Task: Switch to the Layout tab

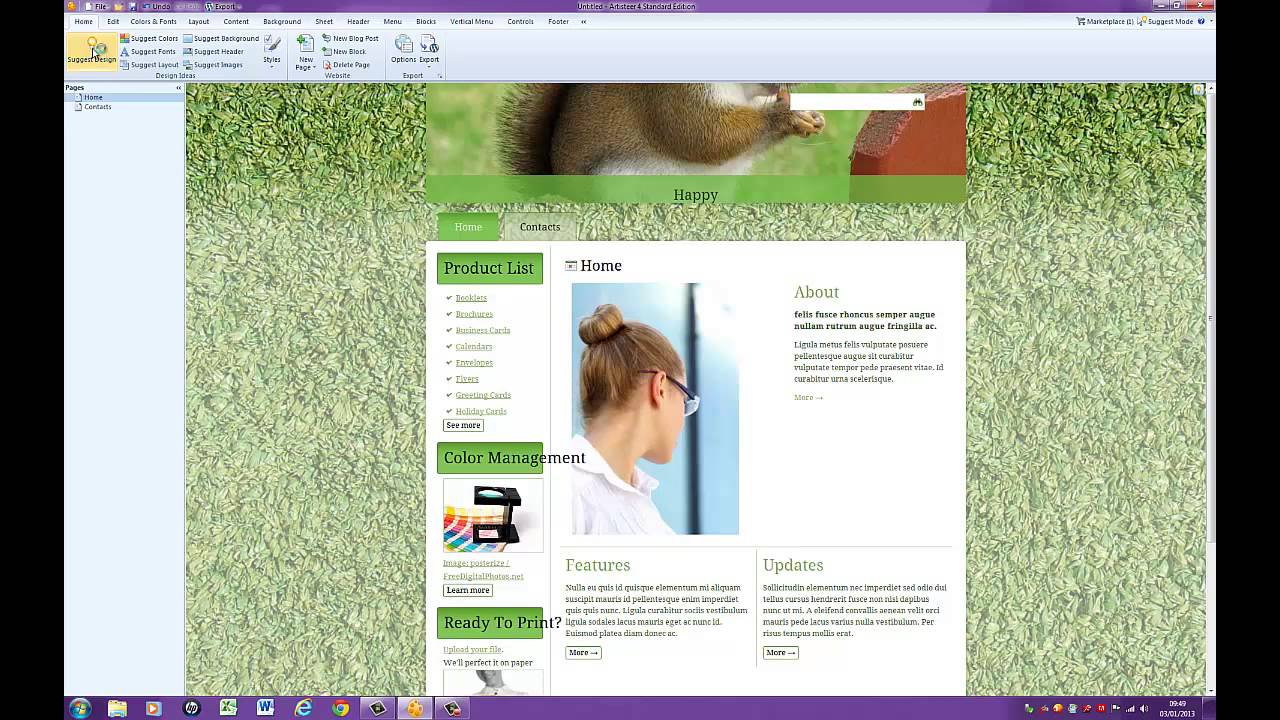Action: (x=199, y=21)
